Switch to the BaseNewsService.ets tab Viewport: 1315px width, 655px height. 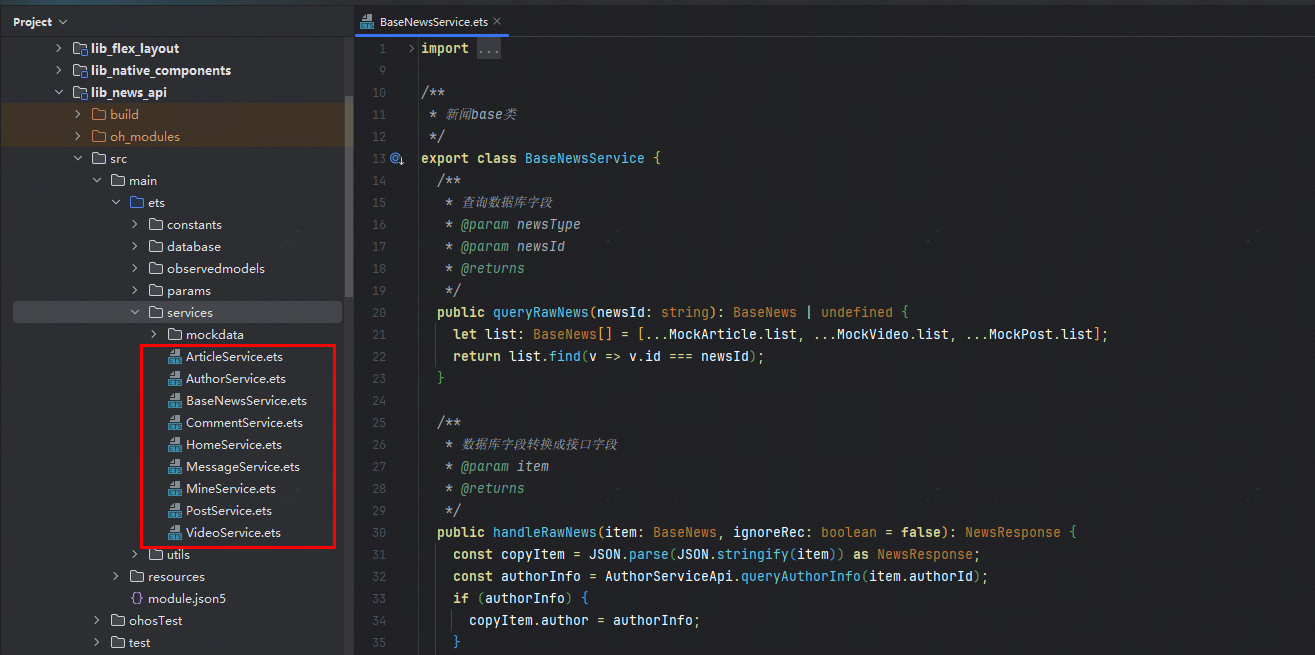pos(435,21)
